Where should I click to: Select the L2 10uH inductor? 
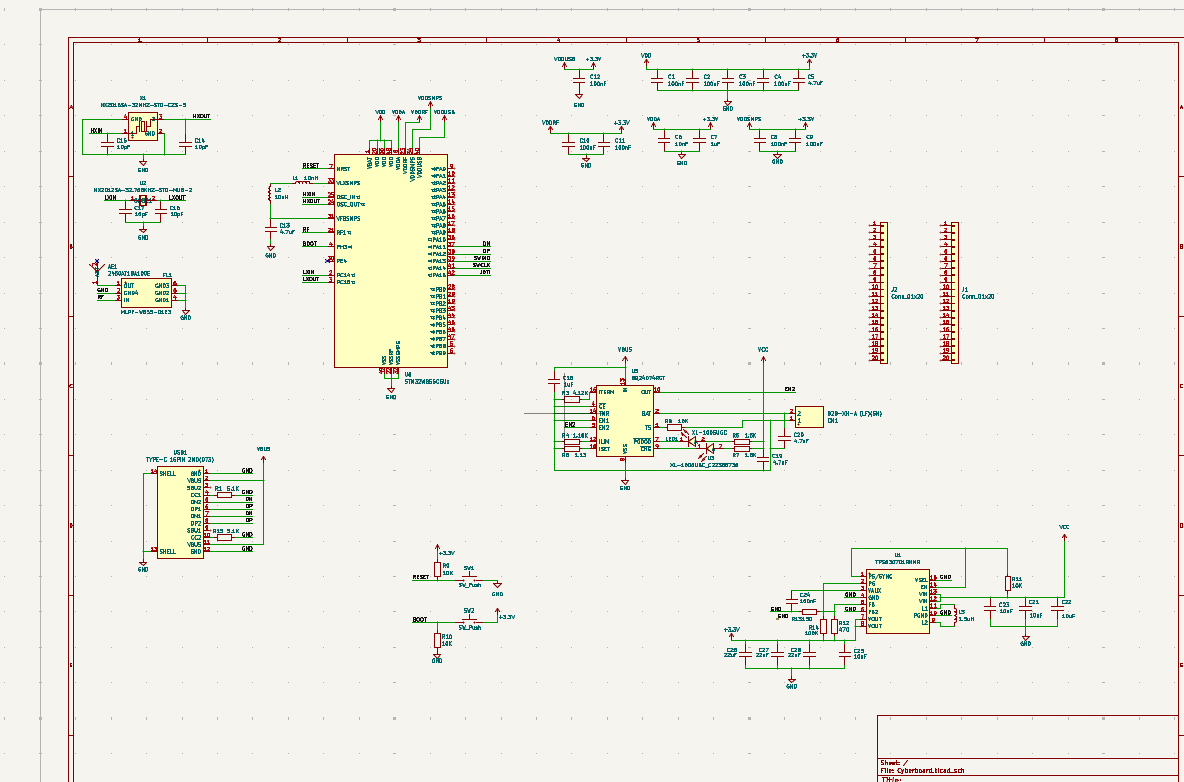(270, 192)
